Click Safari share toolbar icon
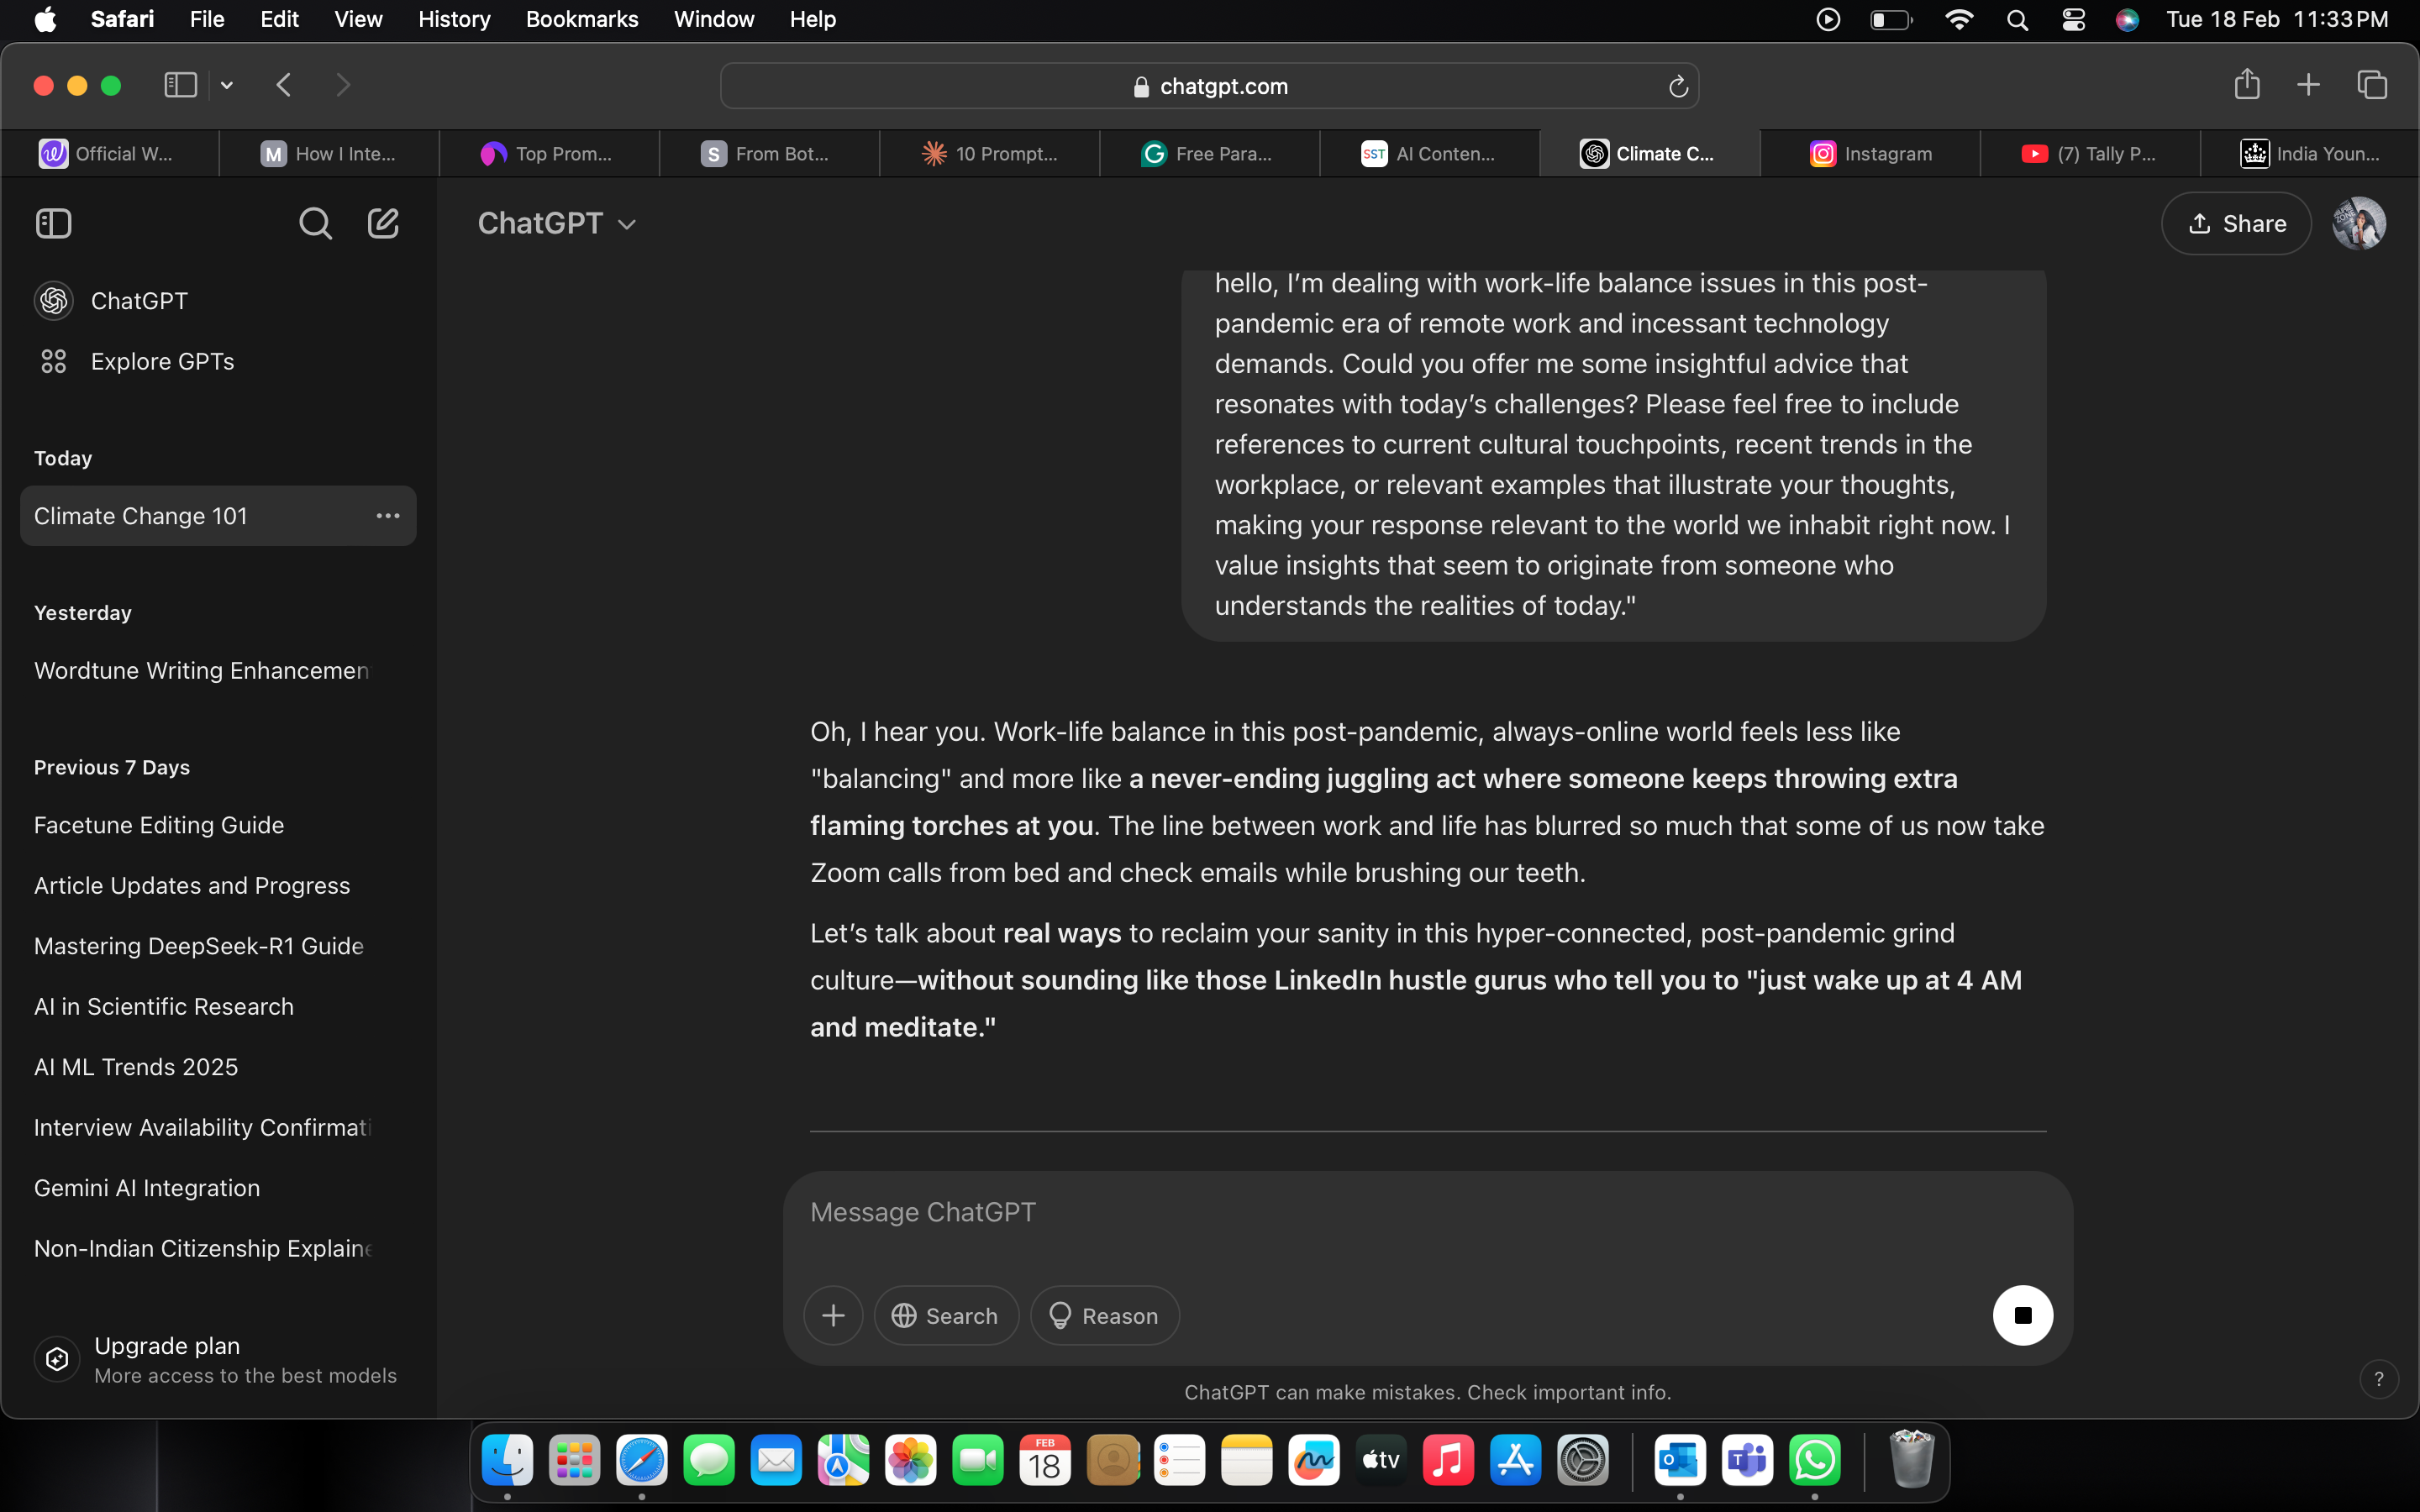This screenshot has width=2420, height=1512. point(2246,84)
